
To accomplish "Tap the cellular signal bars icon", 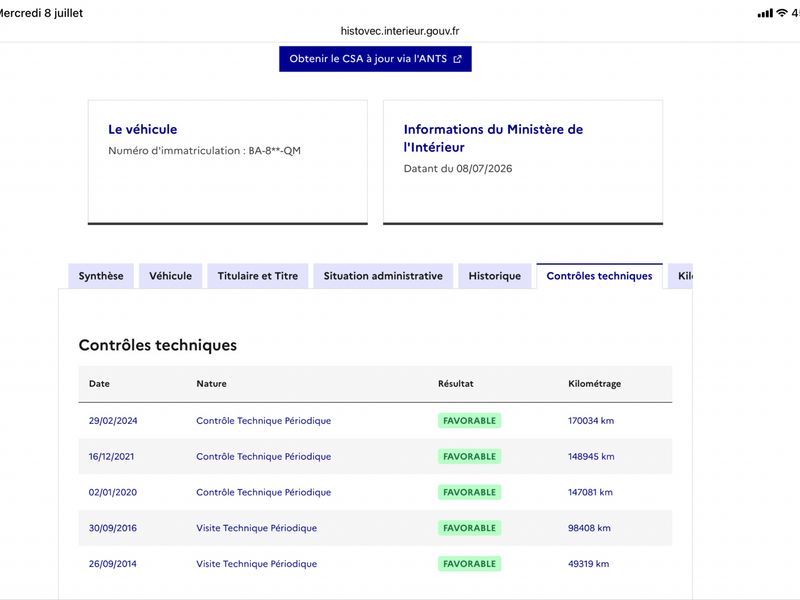I will point(765,13).
